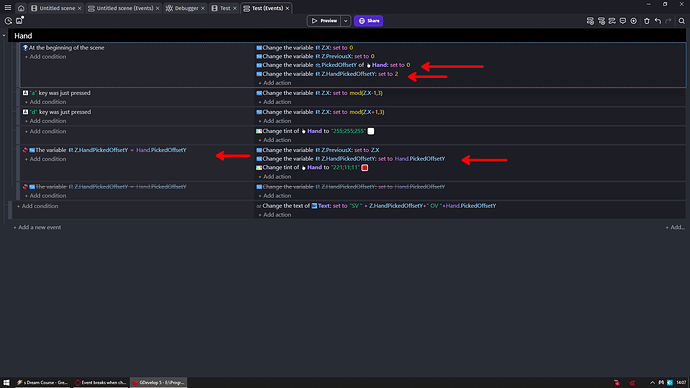Click the 'Add...' link at right
The width and height of the screenshot is (690, 388).
[x=675, y=227]
